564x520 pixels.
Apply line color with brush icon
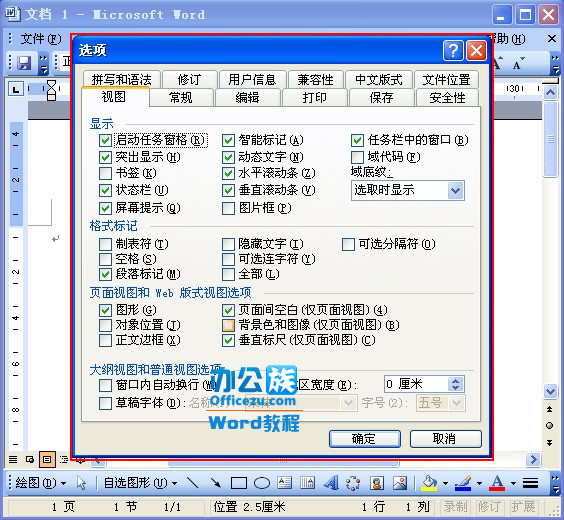tap(463, 483)
